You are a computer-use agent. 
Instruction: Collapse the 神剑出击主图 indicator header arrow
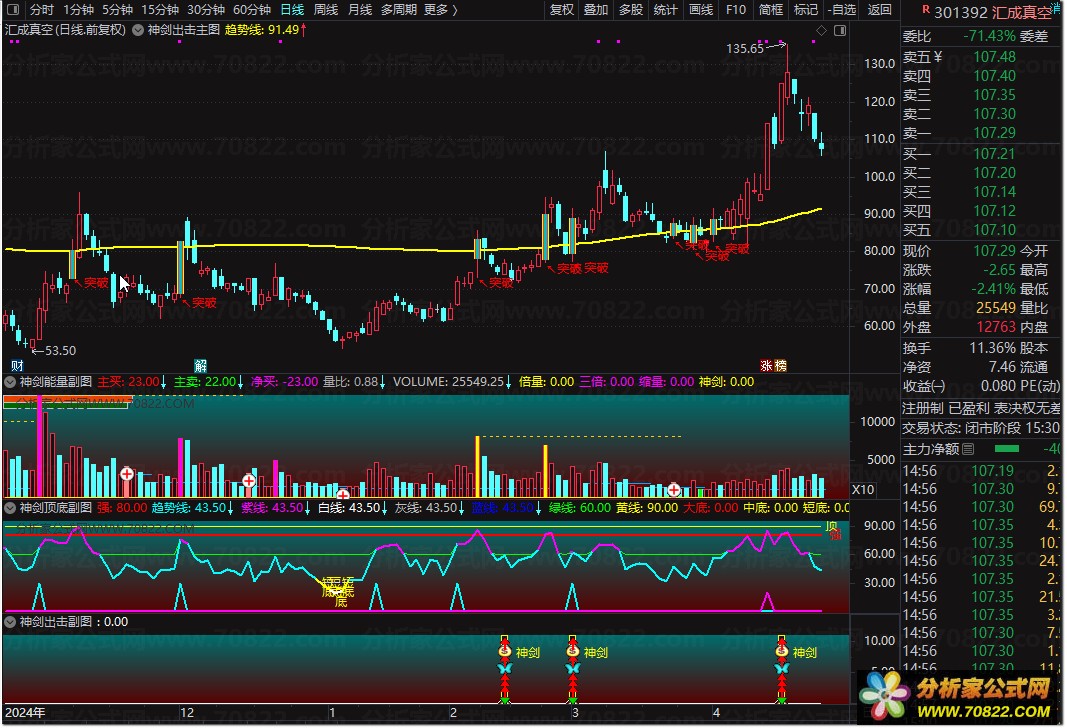137,31
